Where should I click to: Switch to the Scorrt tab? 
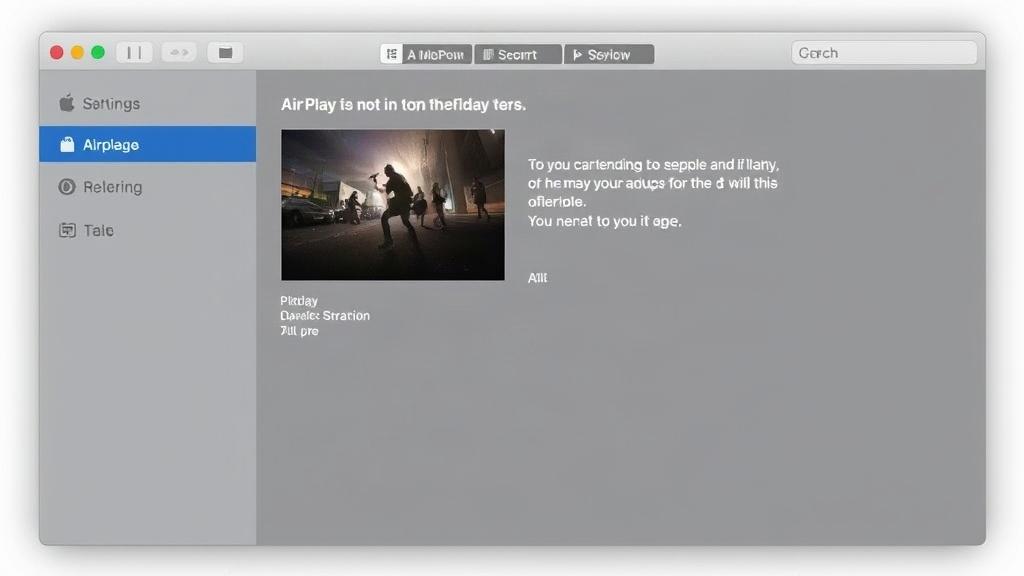tap(518, 55)
